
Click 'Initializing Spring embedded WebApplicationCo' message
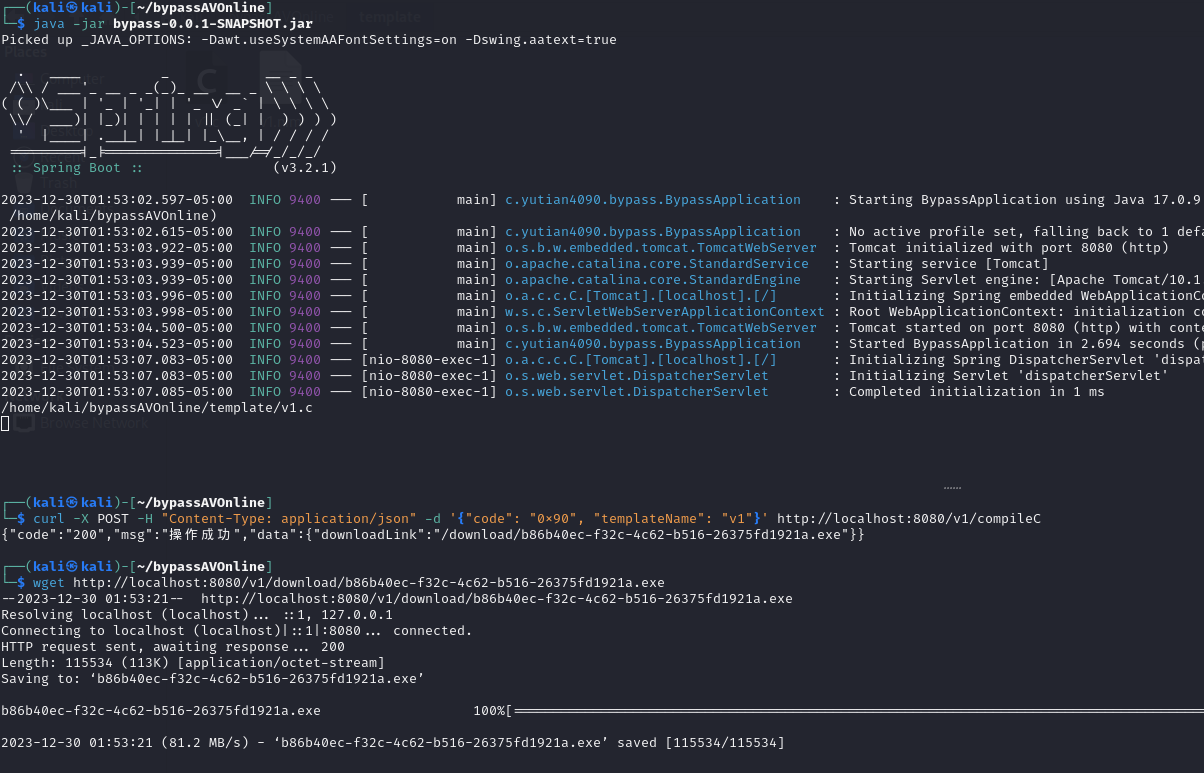(1026, 296)
